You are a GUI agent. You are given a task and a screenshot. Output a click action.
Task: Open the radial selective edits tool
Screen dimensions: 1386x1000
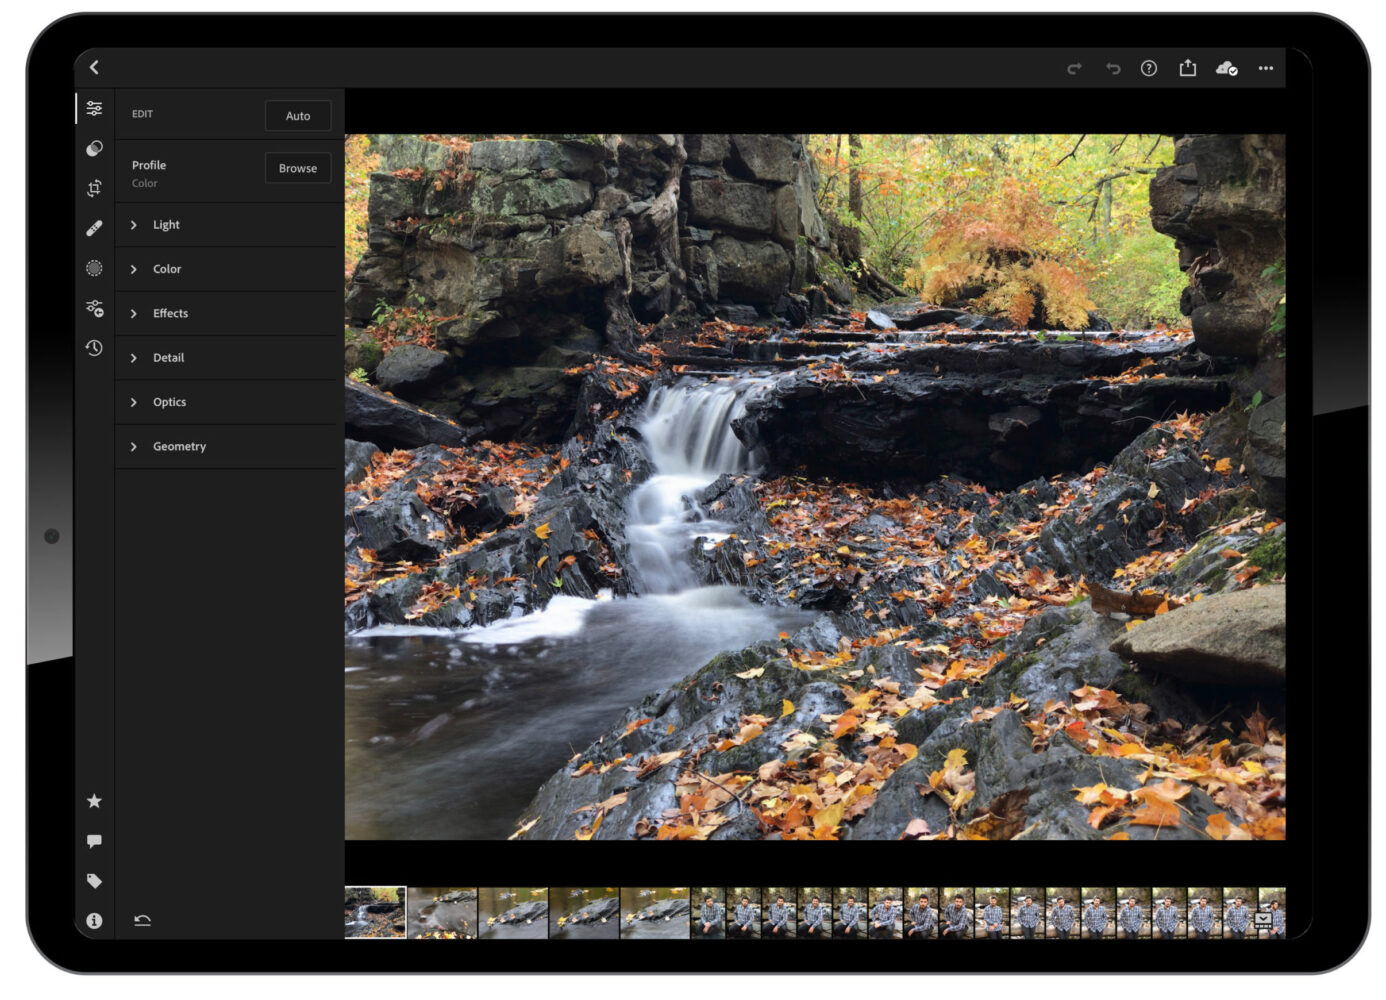[94, 268]
